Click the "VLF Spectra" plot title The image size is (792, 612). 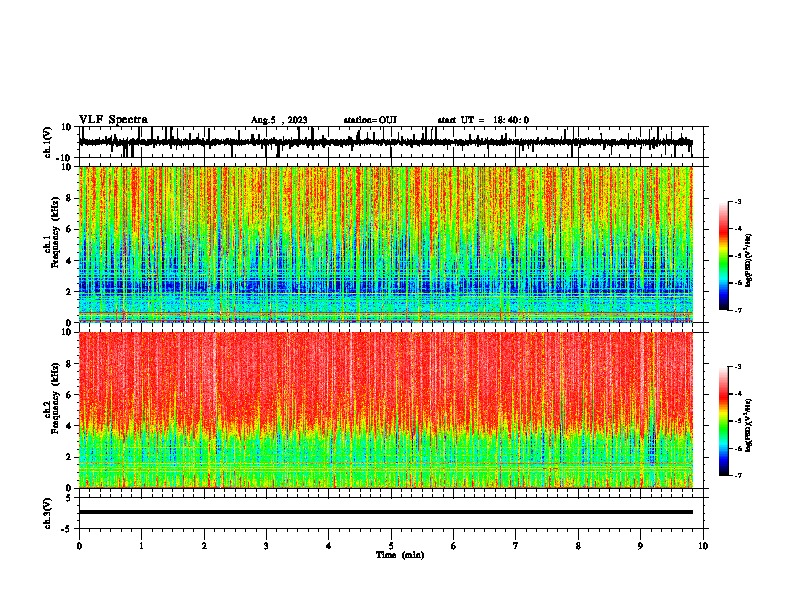[x=113, y=120]
